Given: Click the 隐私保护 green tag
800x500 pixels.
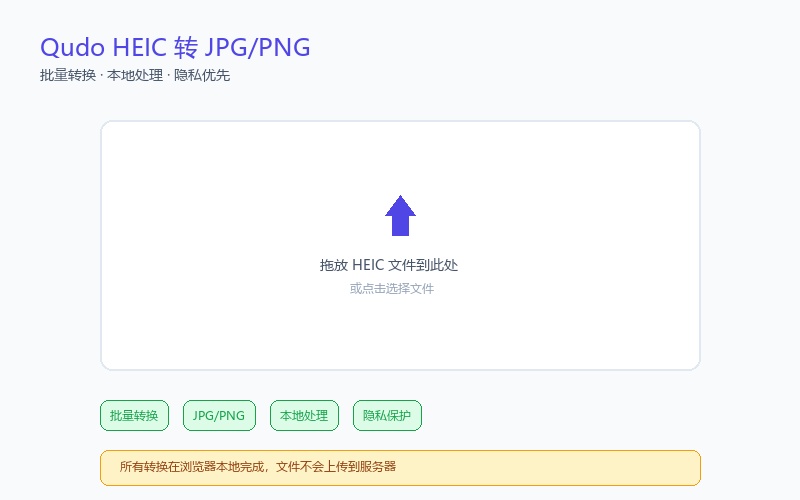Looking at the screenshot, I should [387, 415].
